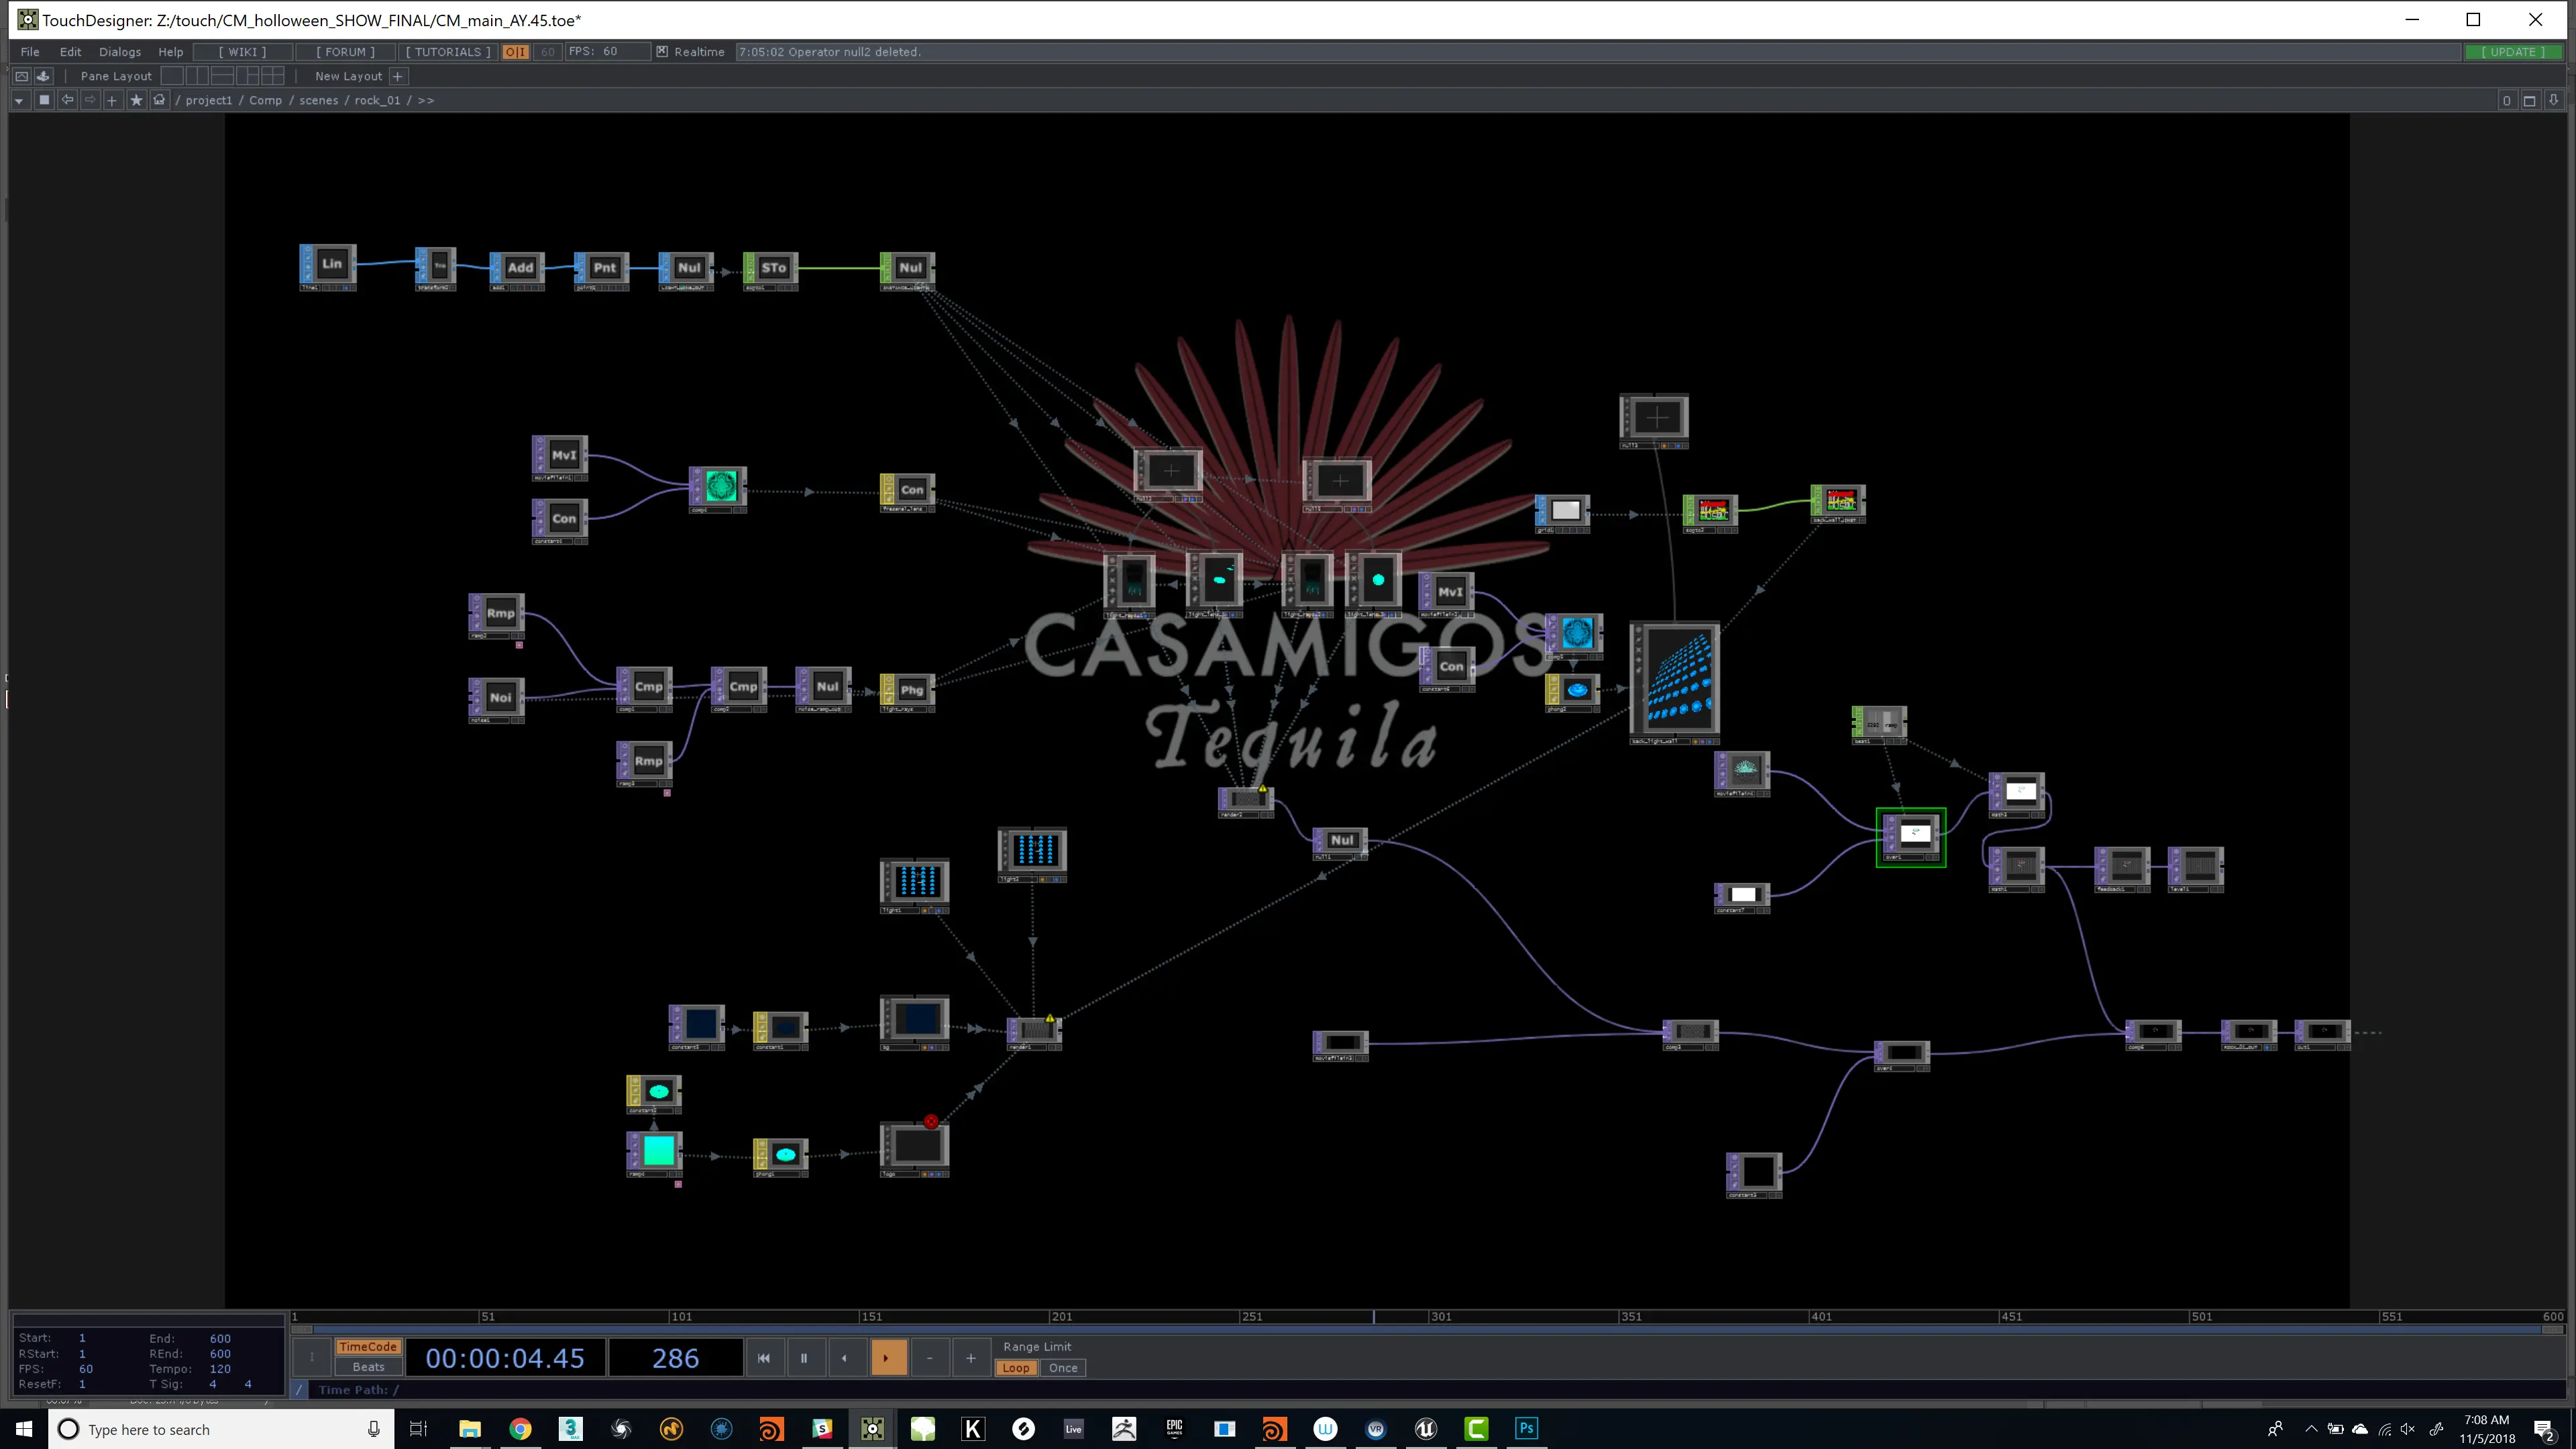This screenshot has width=2576, height=1449.
Task: Select the green-highlighted over TOP node
Action: (x=1911, y=837)
